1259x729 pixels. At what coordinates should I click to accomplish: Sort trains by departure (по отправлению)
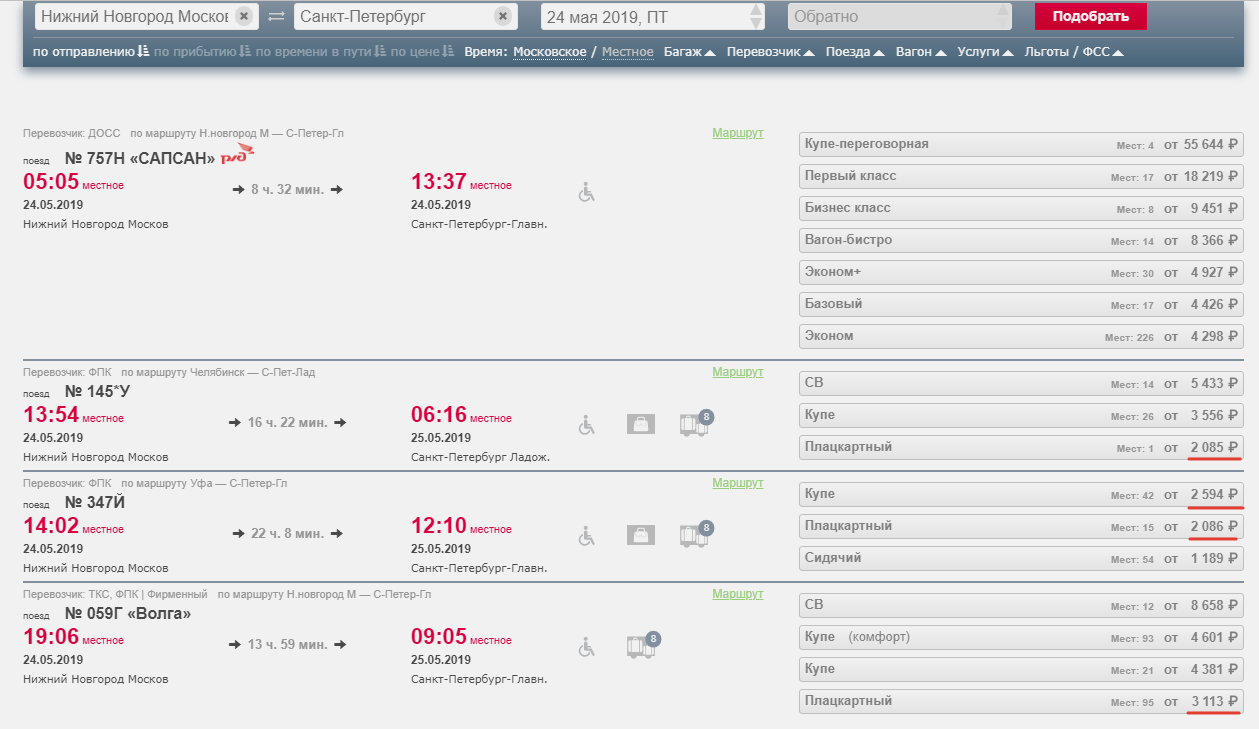90,52
